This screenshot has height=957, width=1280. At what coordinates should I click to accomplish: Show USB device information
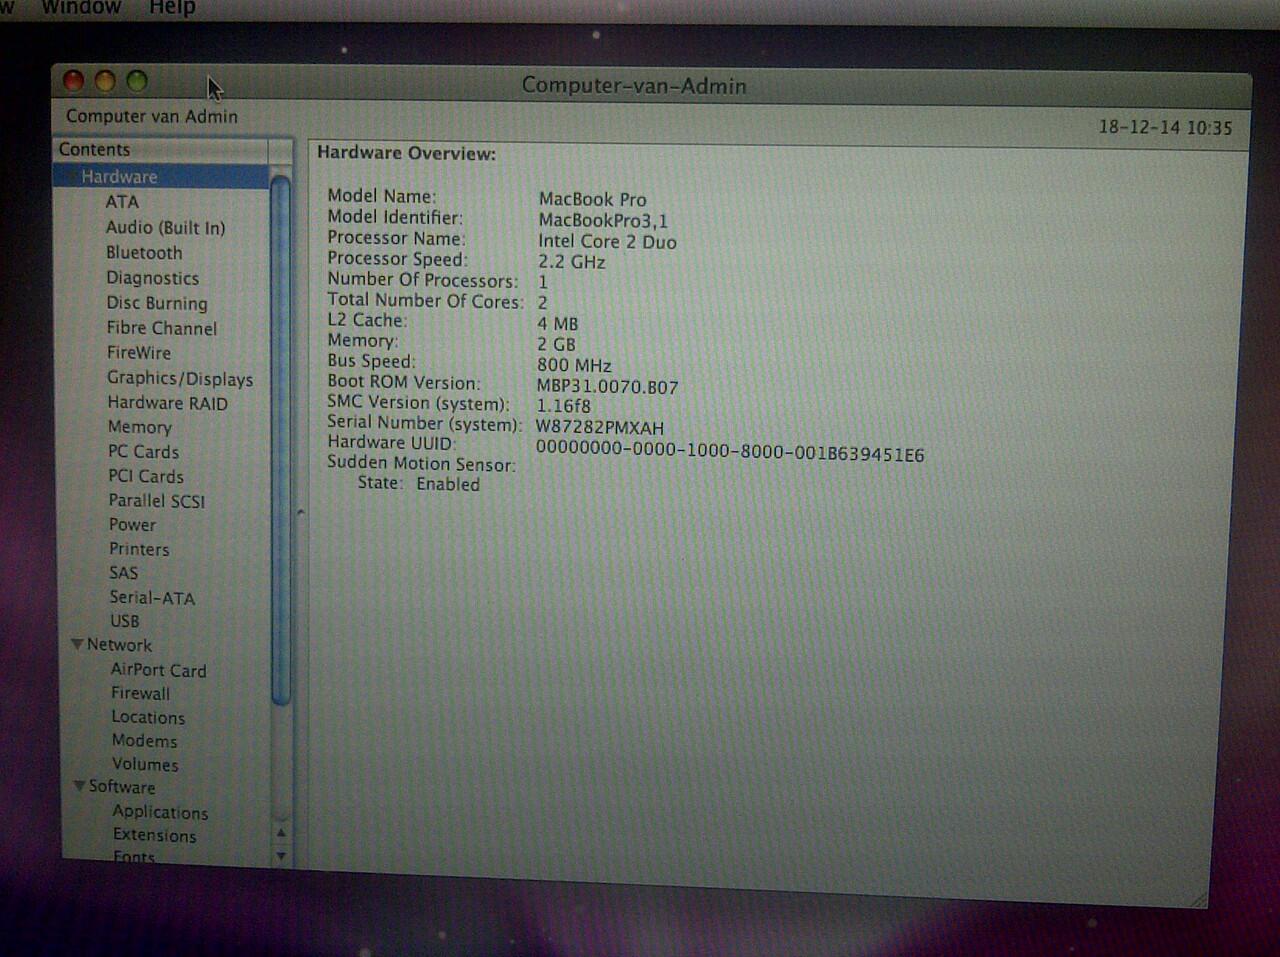(125, 621)
